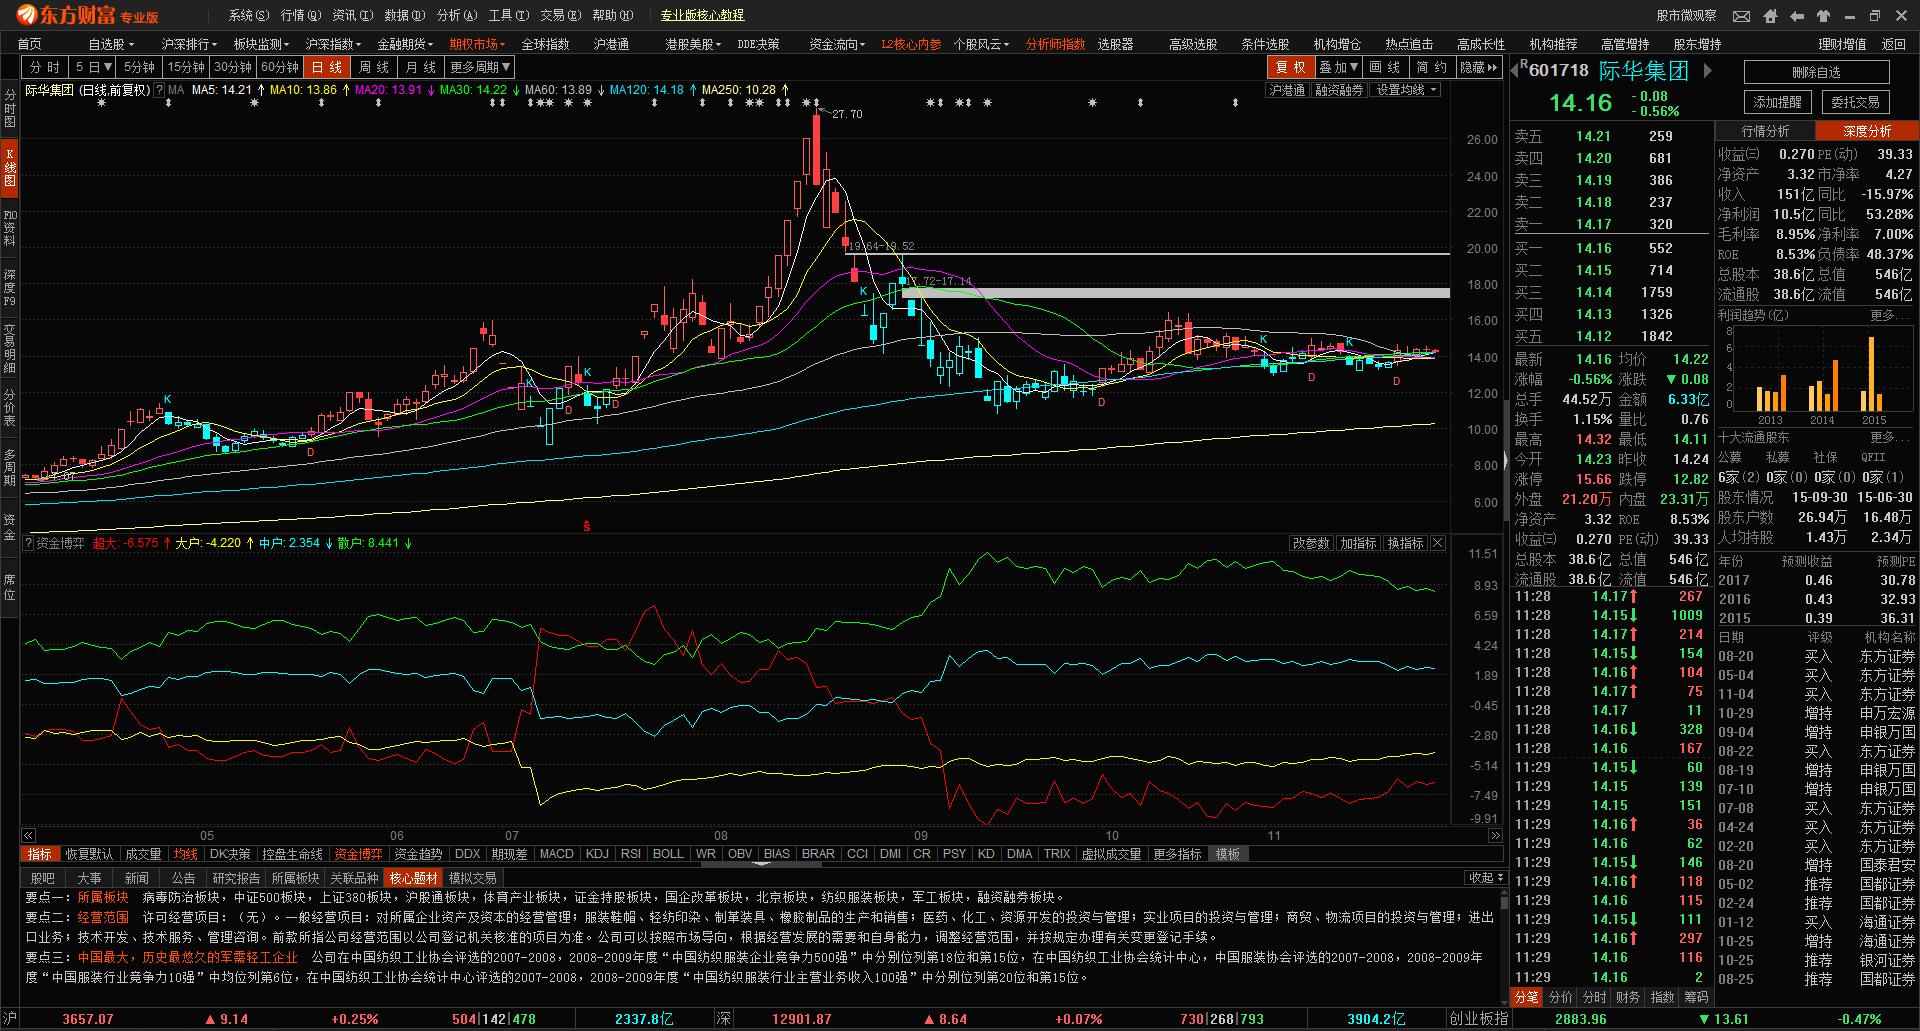Viewport: 1920px width, 1031px height.
Task: Open the mail envelope icon in title bar
Action: point(1742,16)
